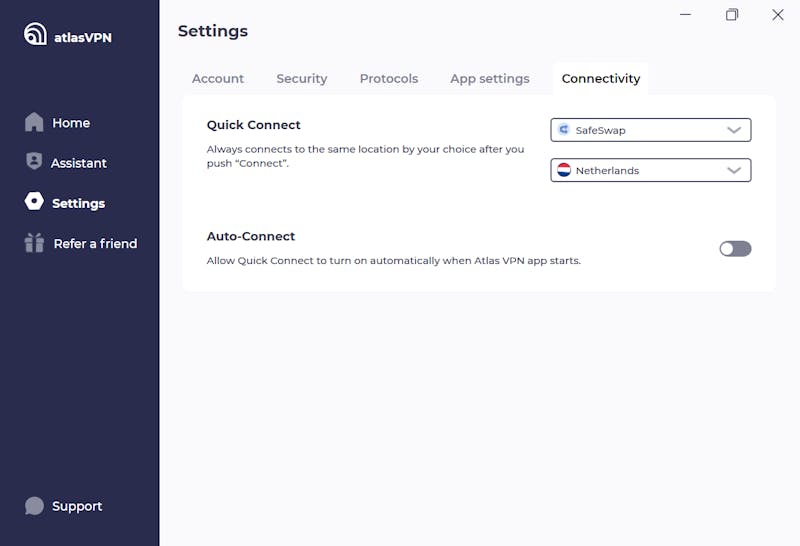Open the Protocols tab
The width and height of the screenshot is (800, 546).
pos(389,79)
